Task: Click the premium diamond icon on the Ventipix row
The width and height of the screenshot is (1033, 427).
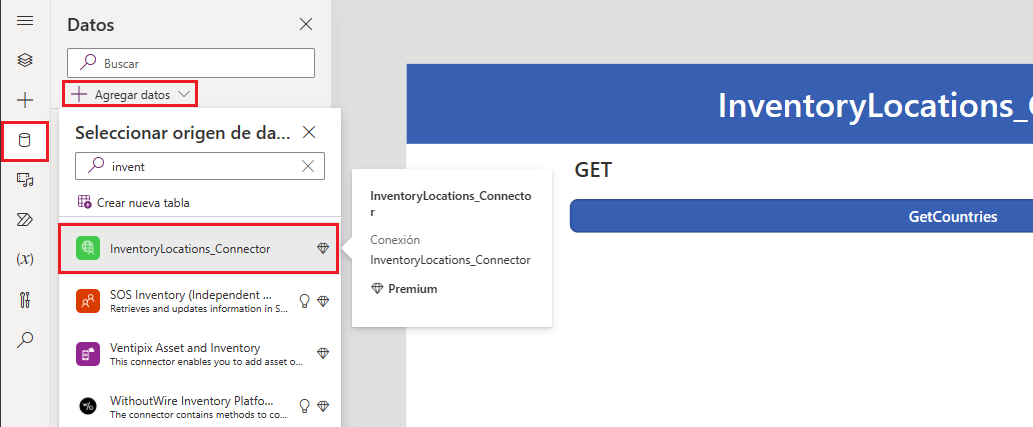Action: pos(323,353)
